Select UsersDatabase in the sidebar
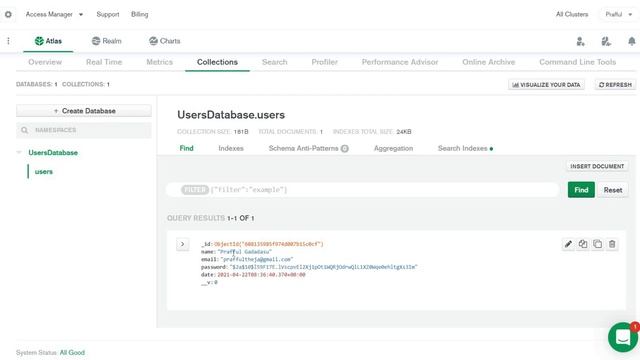Screen dimensions: 640x360 53,153
